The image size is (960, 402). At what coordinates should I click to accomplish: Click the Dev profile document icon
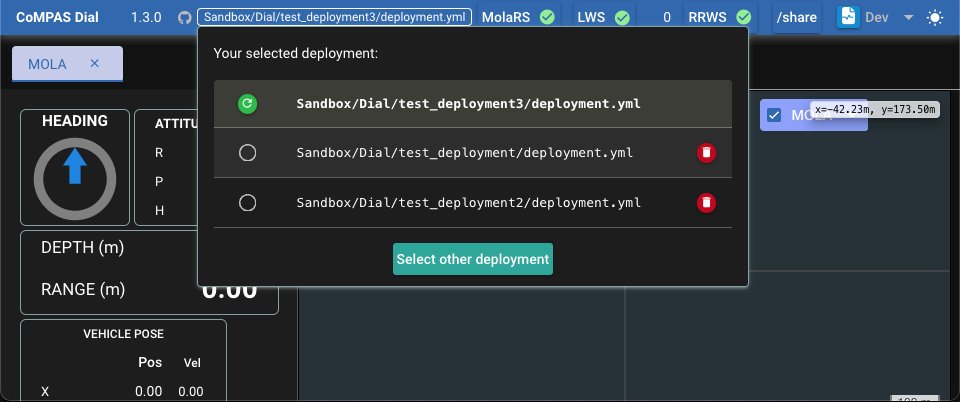848,18
